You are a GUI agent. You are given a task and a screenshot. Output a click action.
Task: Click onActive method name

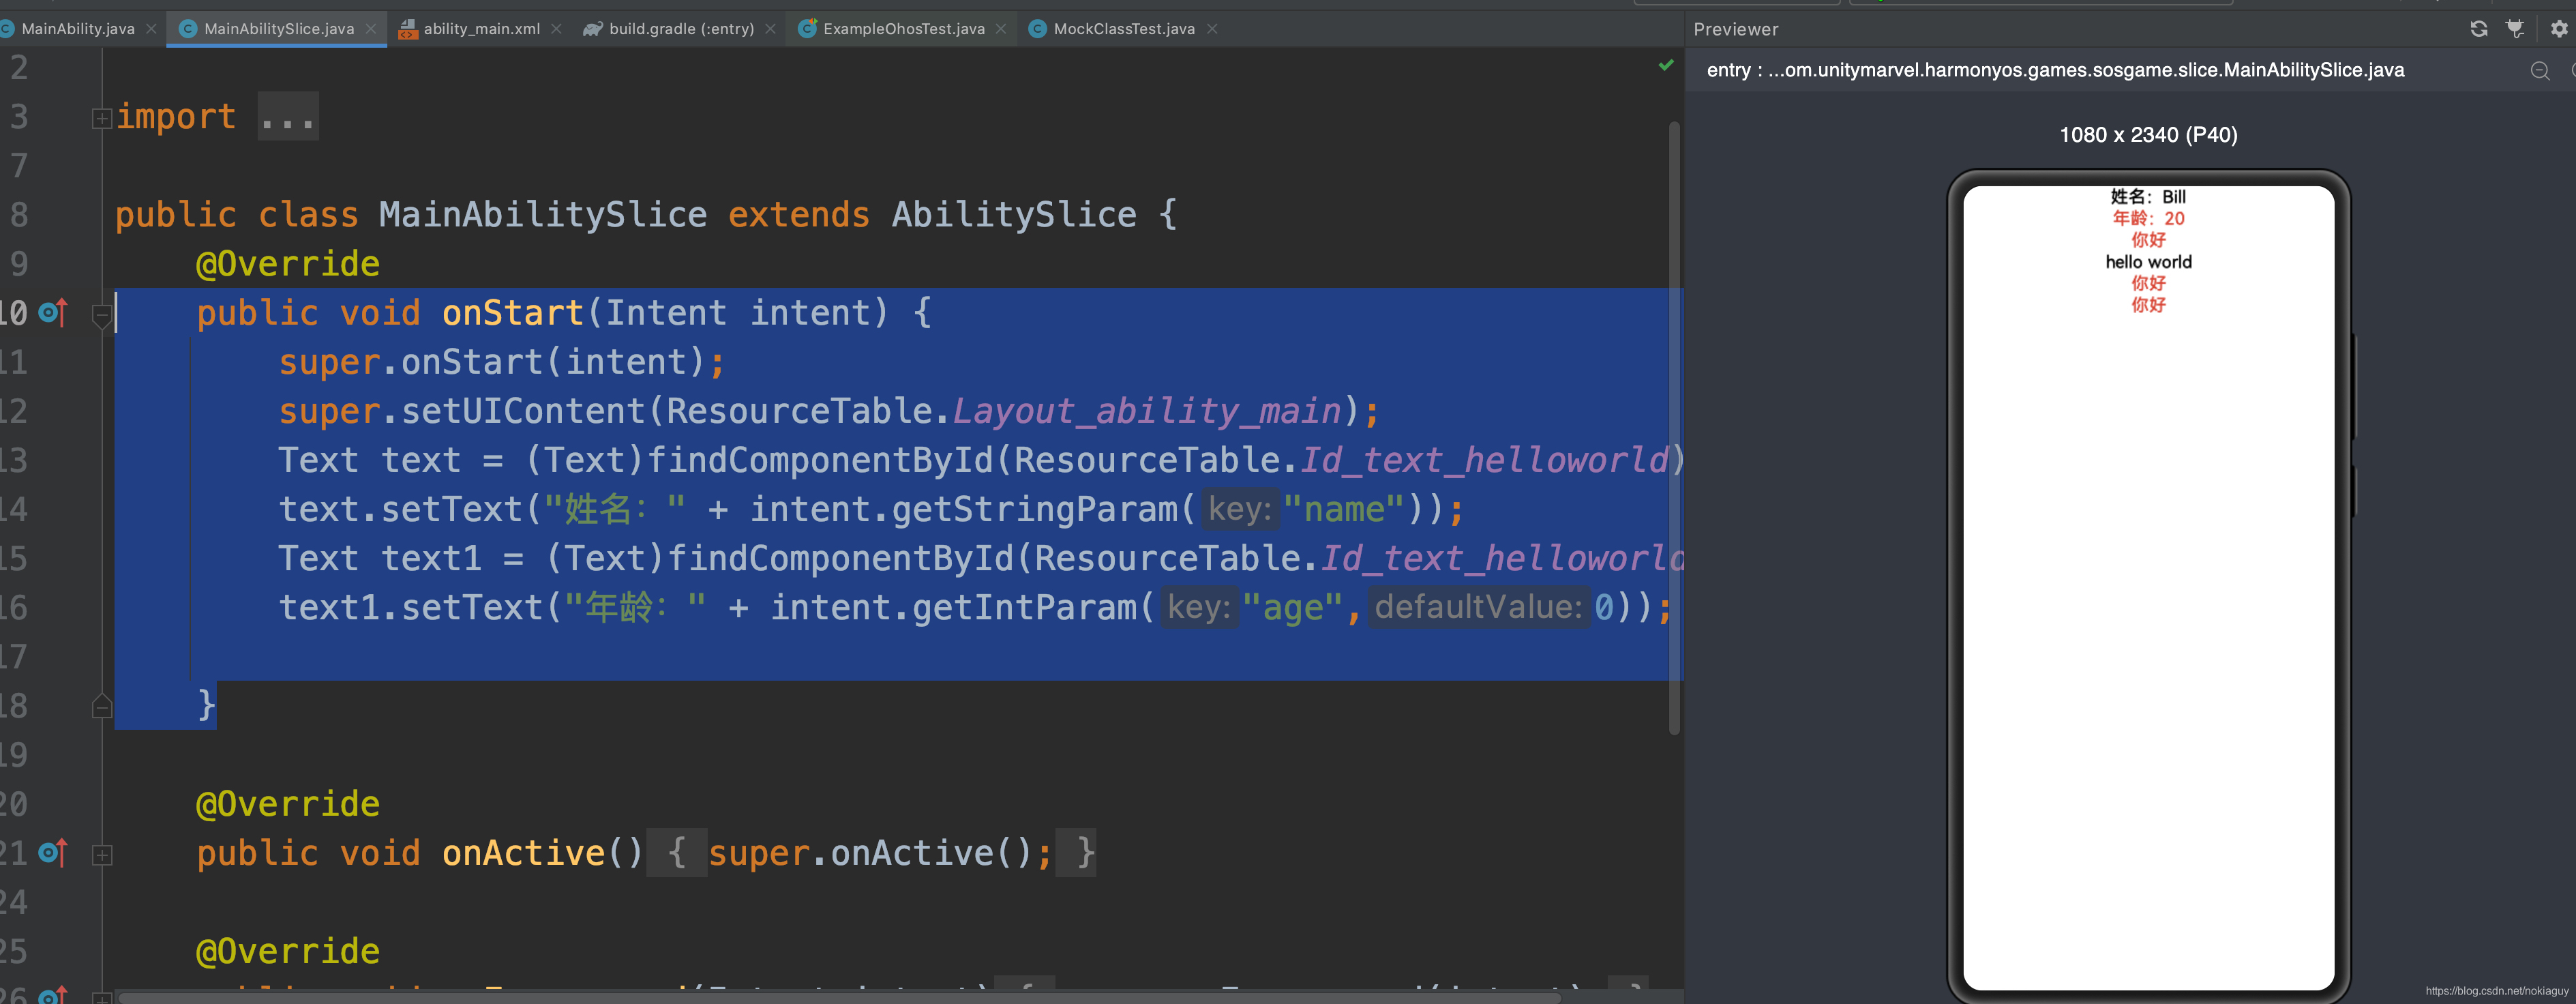[x=523, y=853]
